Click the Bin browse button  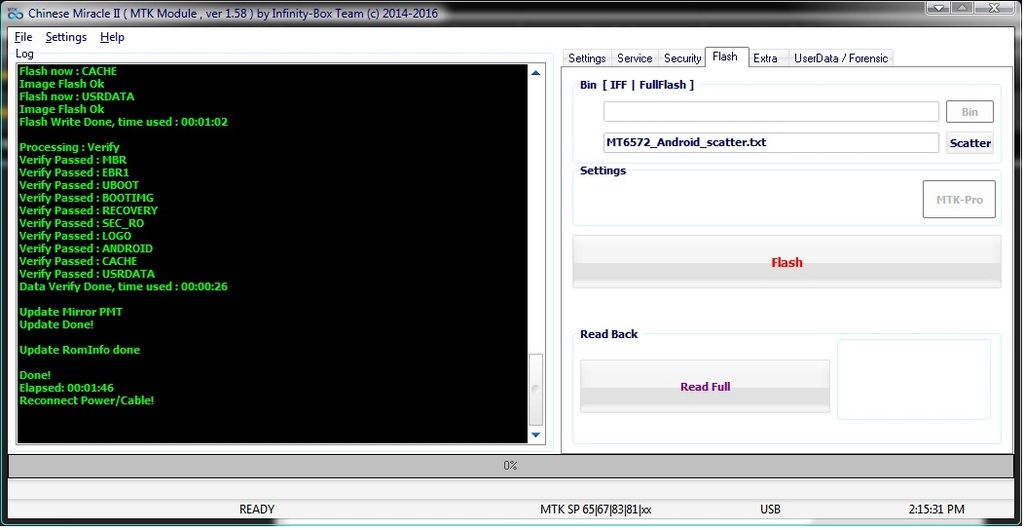(969, 112)
